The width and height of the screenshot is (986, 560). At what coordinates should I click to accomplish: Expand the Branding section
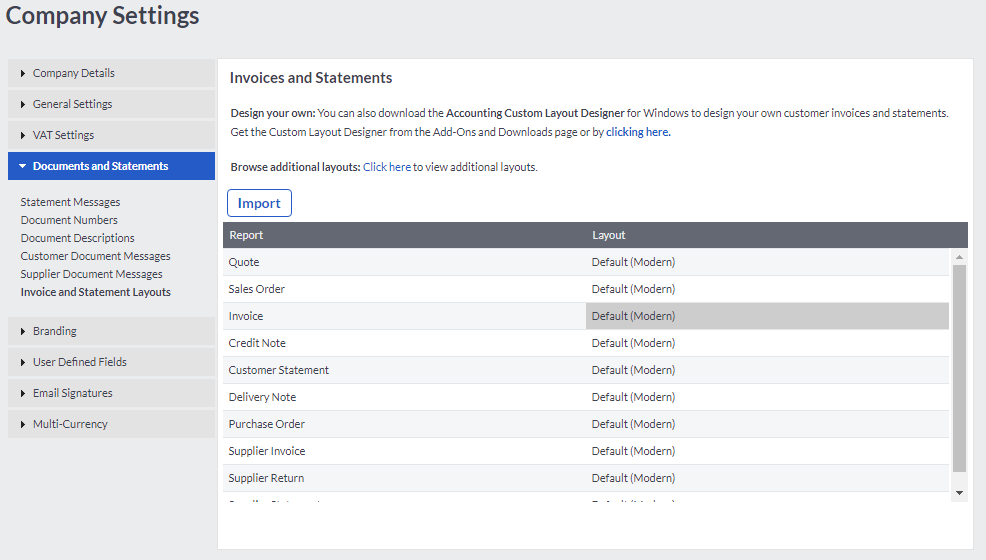pos(54,331)
